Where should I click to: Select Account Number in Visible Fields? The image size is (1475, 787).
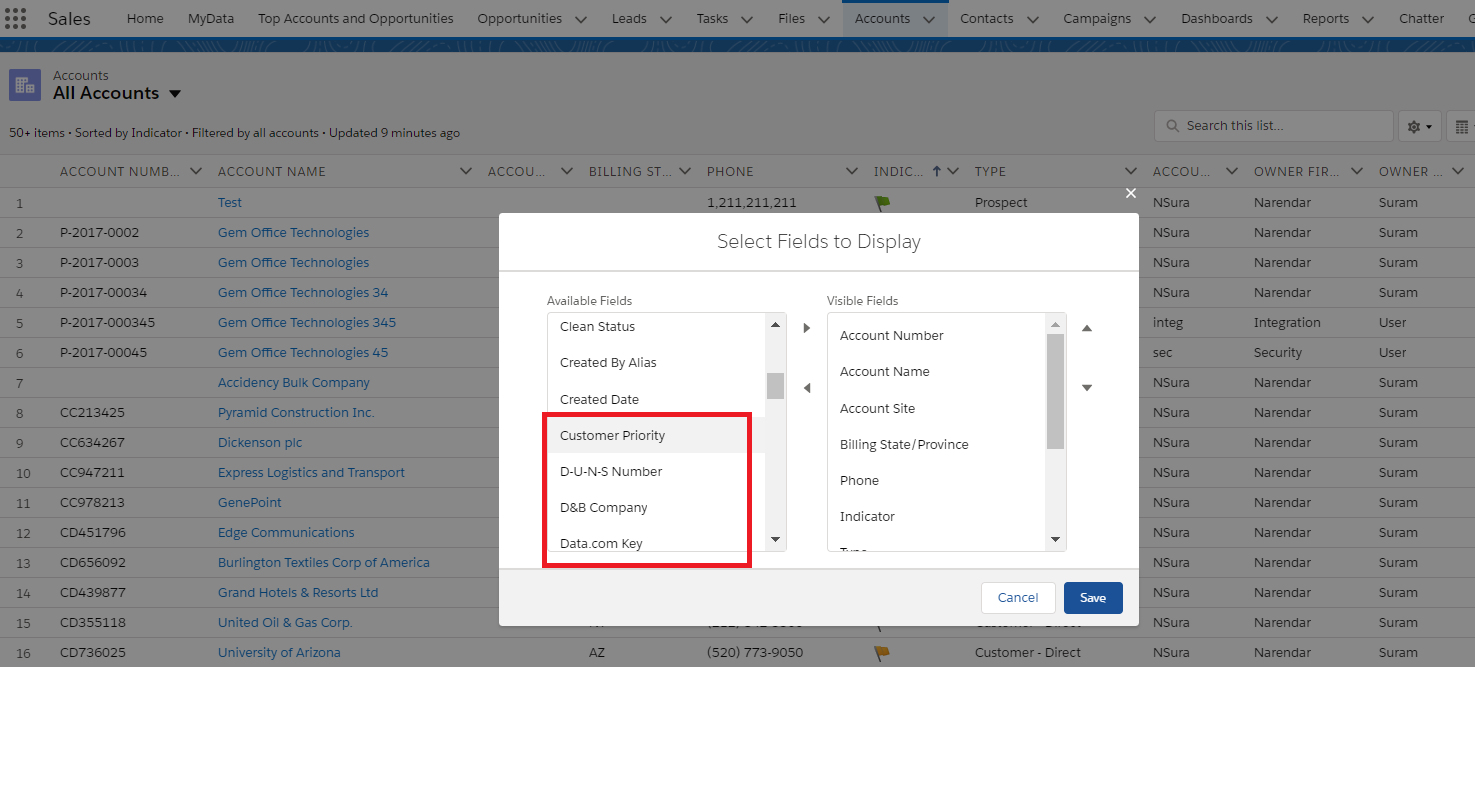click(x=936, y=336)
